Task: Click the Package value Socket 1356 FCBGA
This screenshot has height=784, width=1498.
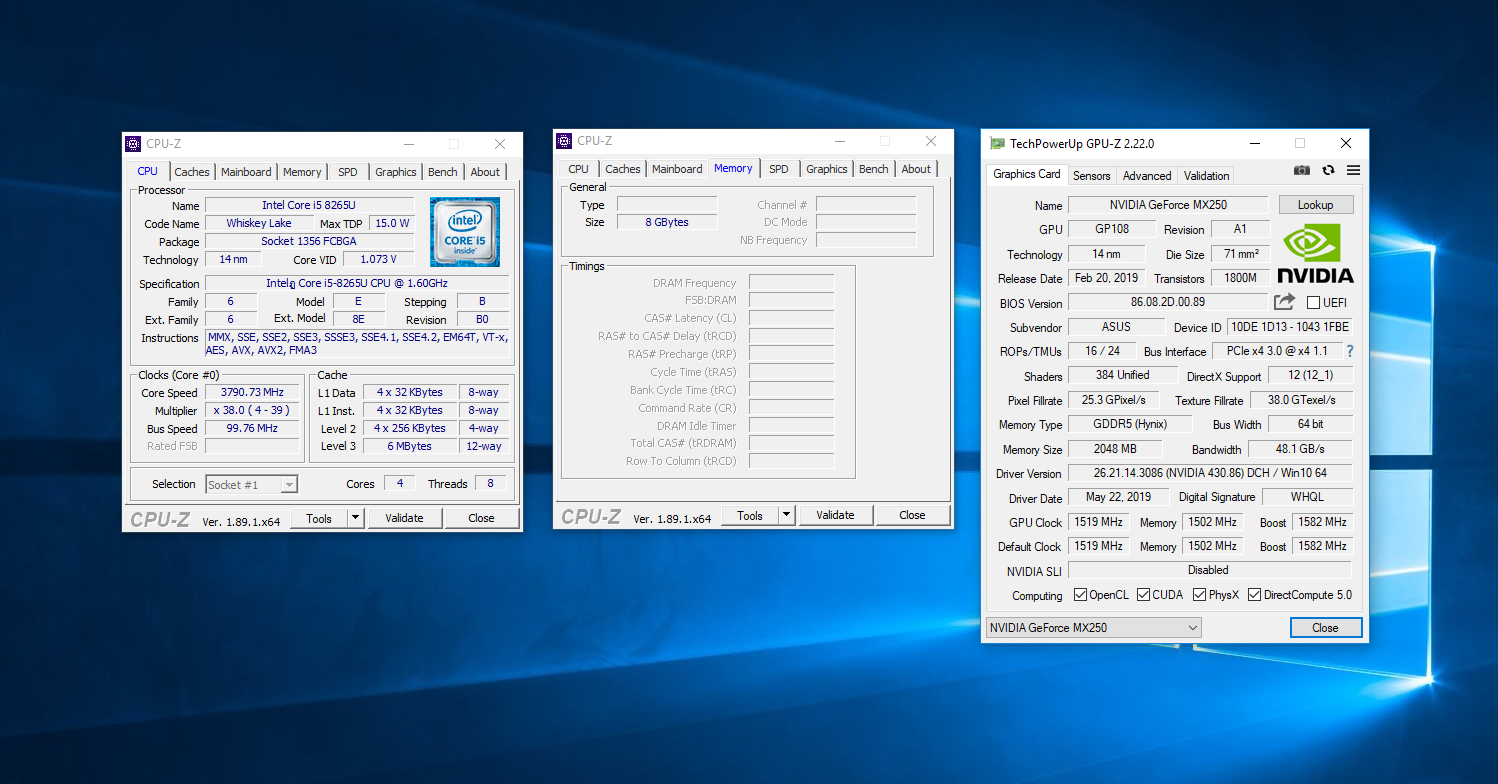Action: pos(309,241)
